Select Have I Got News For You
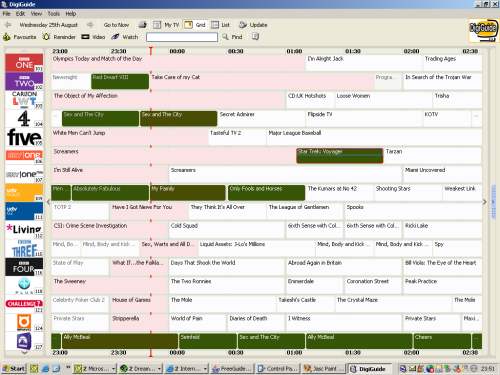The height and width of the screenshot is (375, 500). pos(149,211)
